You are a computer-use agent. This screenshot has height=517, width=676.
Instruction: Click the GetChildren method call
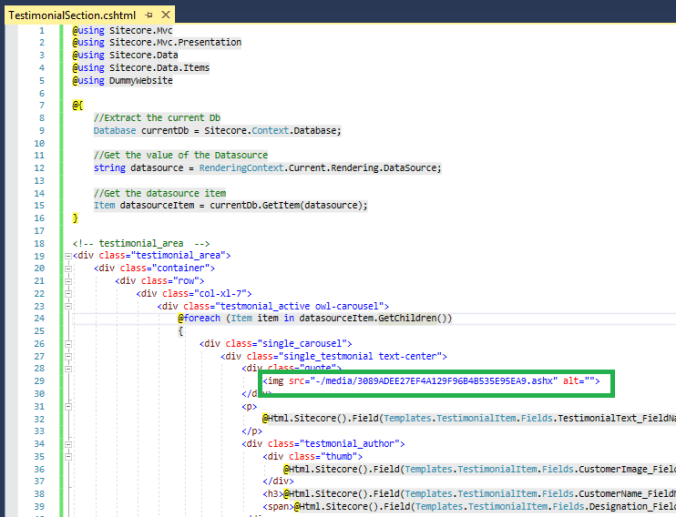tap(409, 319)
